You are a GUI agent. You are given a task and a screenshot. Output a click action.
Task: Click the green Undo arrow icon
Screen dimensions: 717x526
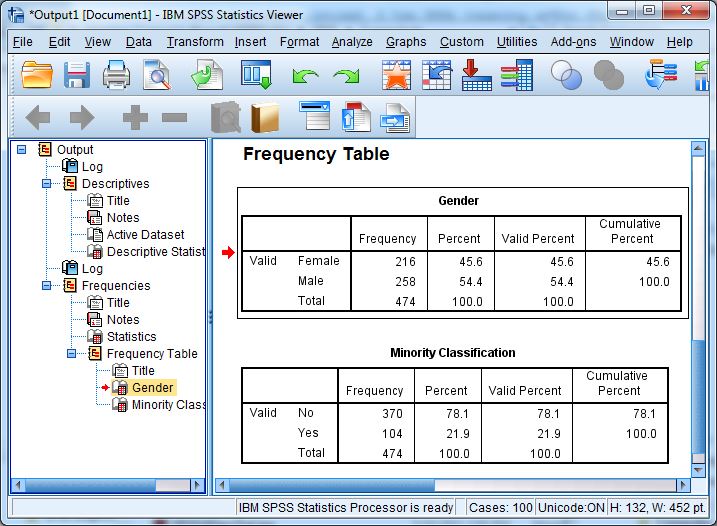(x=305, y=76)
